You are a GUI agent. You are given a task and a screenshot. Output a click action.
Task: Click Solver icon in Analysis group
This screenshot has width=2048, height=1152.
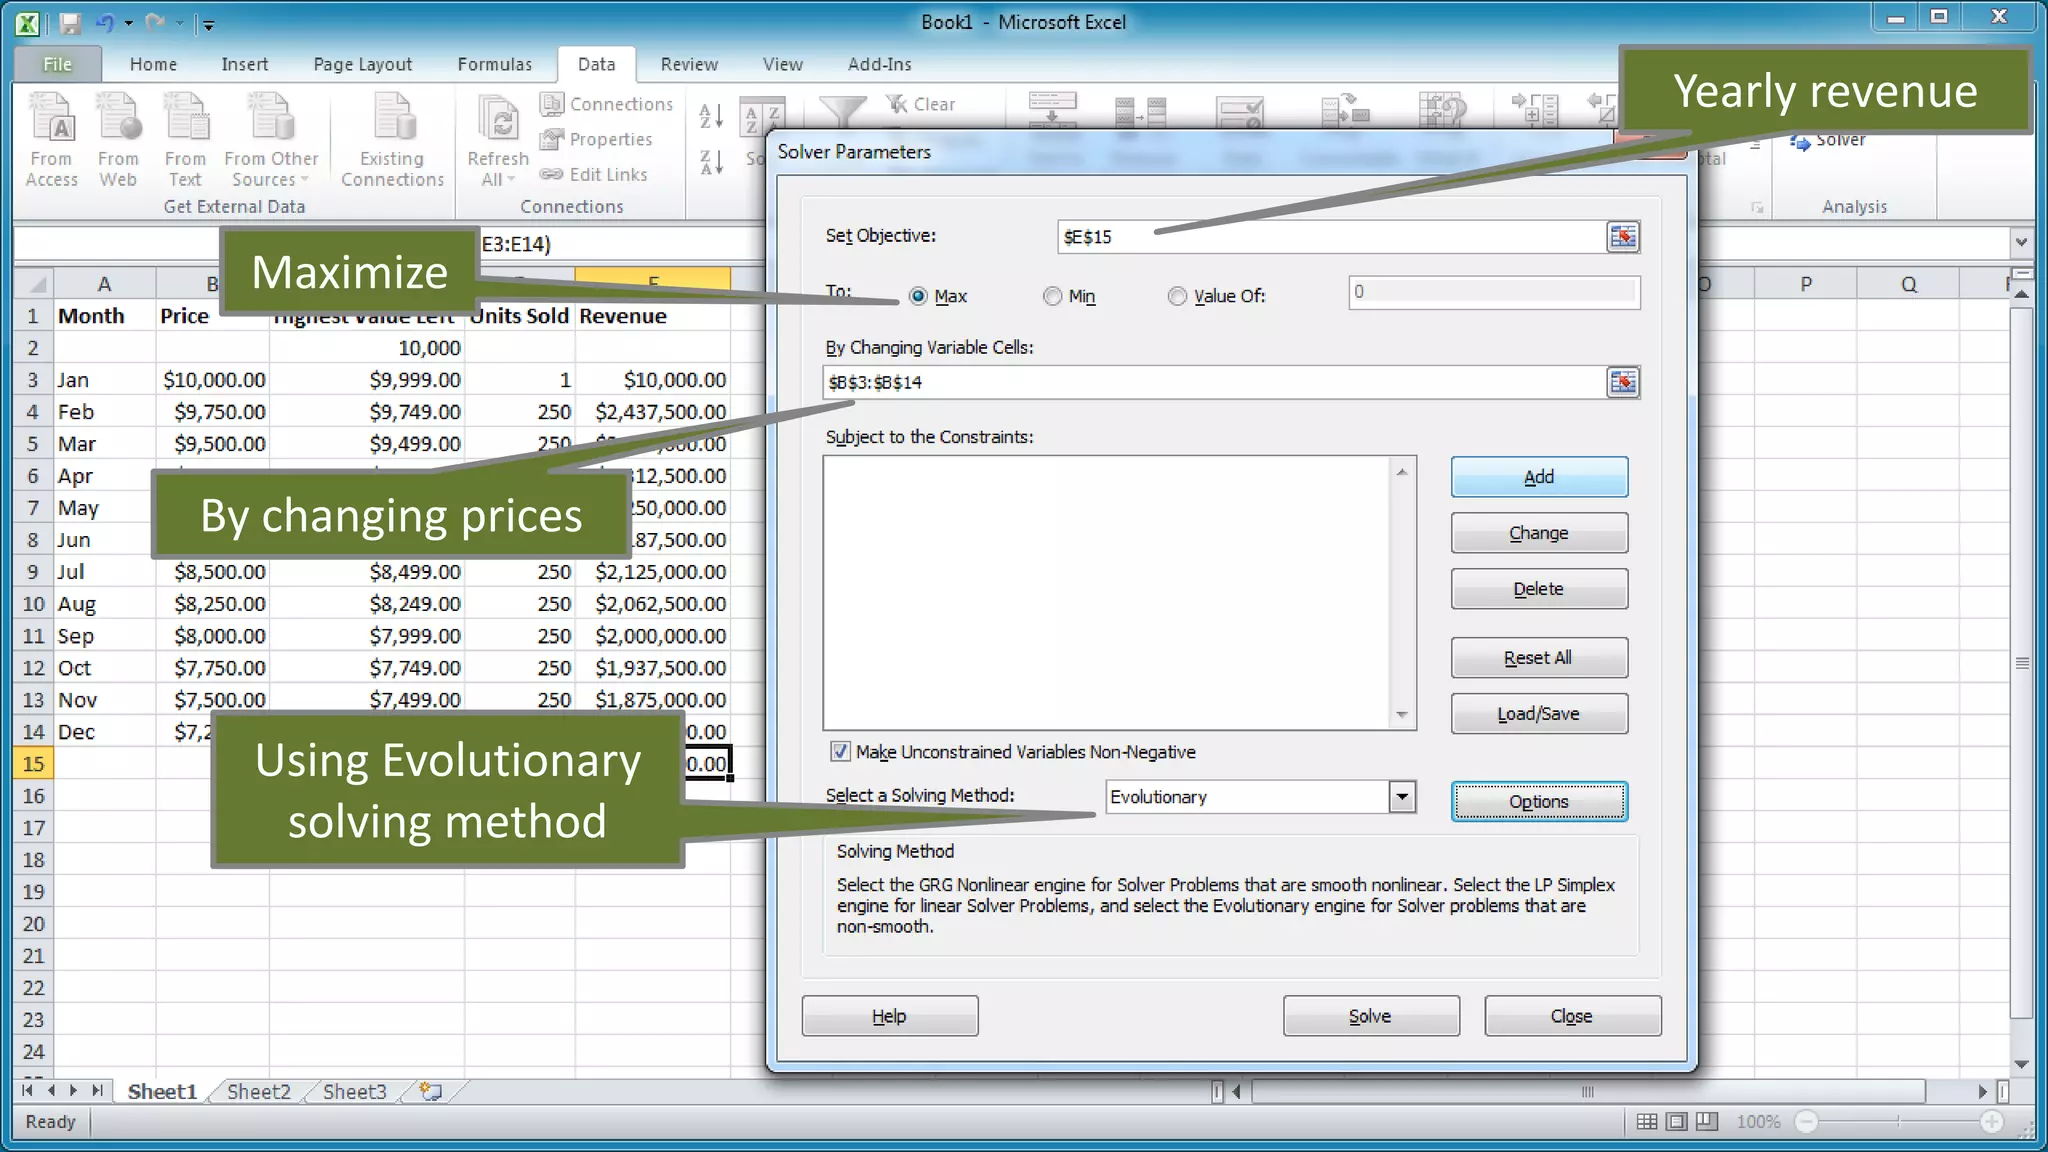pyautogui.click(x=1801, y=142)
